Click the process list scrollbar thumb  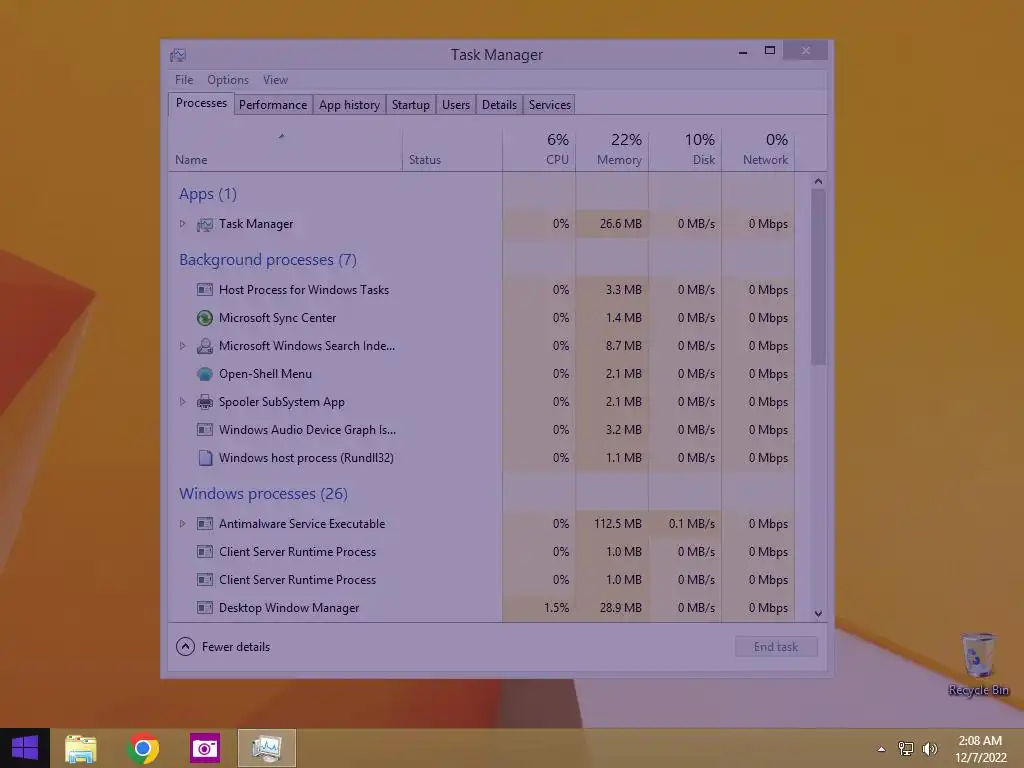pos(818,277)
